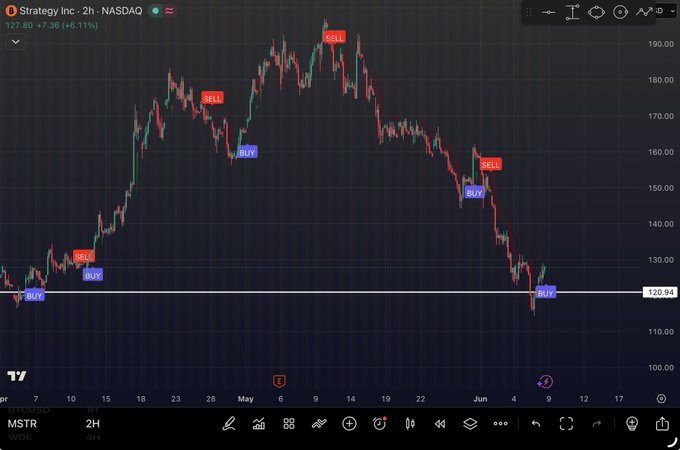Tap the Bitcoin B symbol logo
The height and width of the screenshot is (450, 680).
tap(11, 11)
